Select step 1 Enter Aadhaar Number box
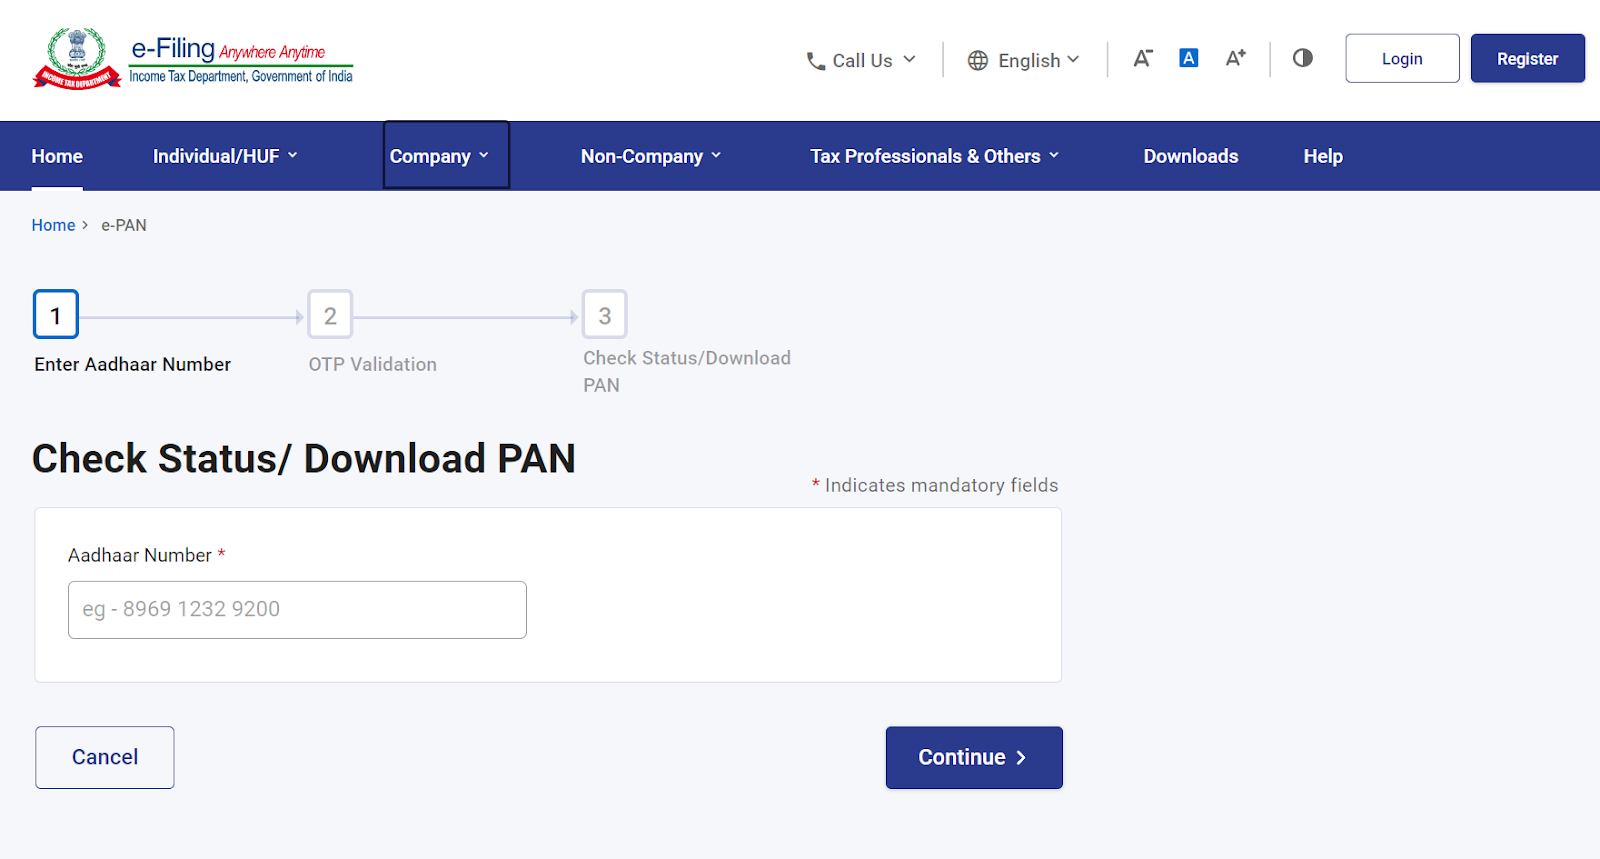This screenshot has width=1600, height=859. (56, 315)
